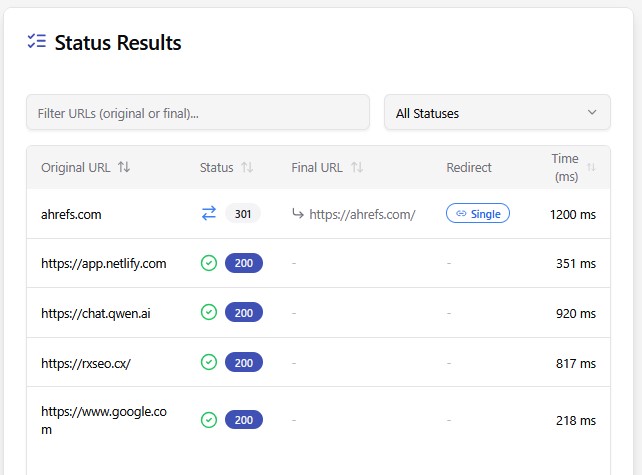Viewport: 642px width, 475px height.
Task: Click the green check icon for chat.qwen.ai
Action: (209, 313)
